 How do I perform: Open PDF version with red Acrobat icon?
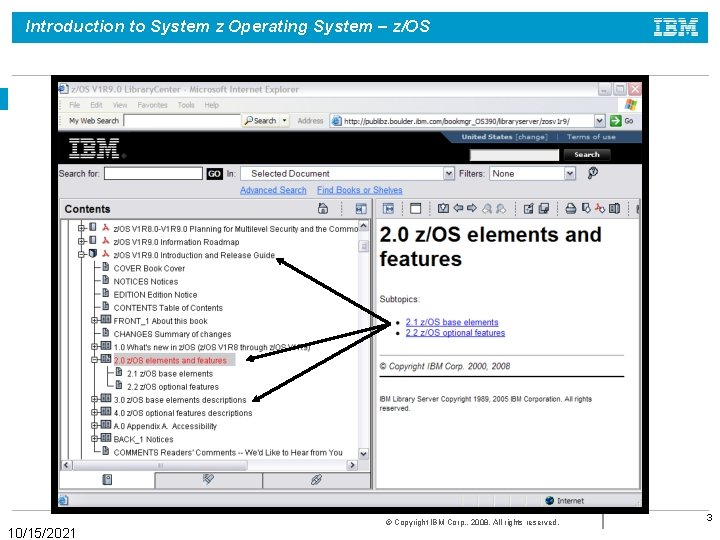click(x=600, y=208)
